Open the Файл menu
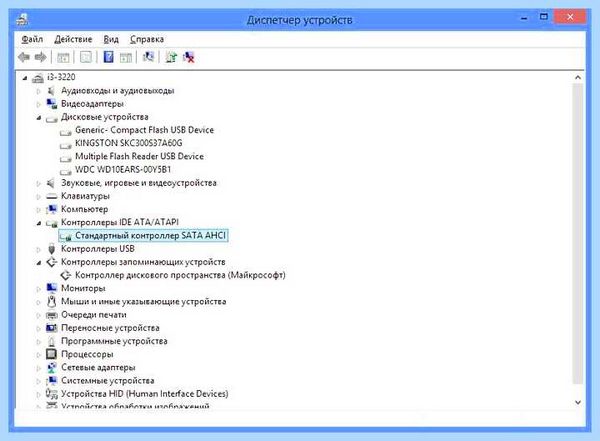The width and height of the screenshot is (600, 441). pyautogui.click(x=32, y=39)
